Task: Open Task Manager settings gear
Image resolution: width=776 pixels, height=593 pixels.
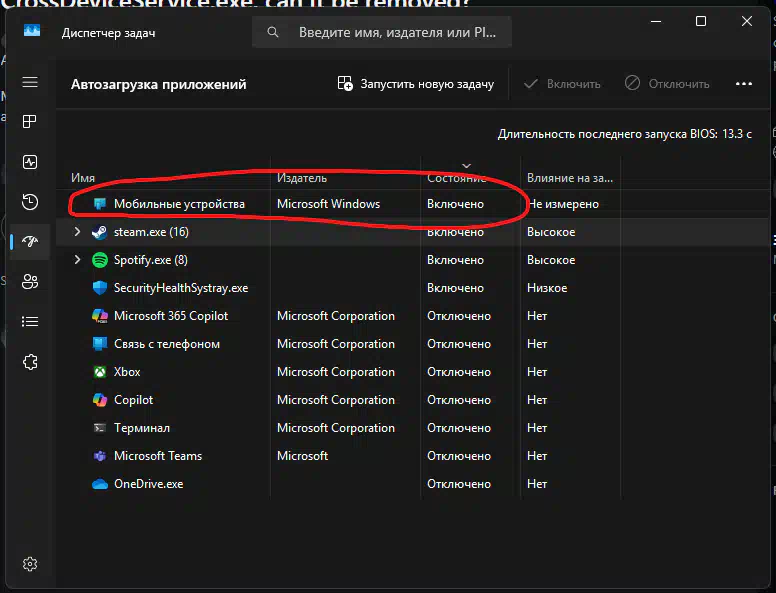Action: [x=30, y=564]
